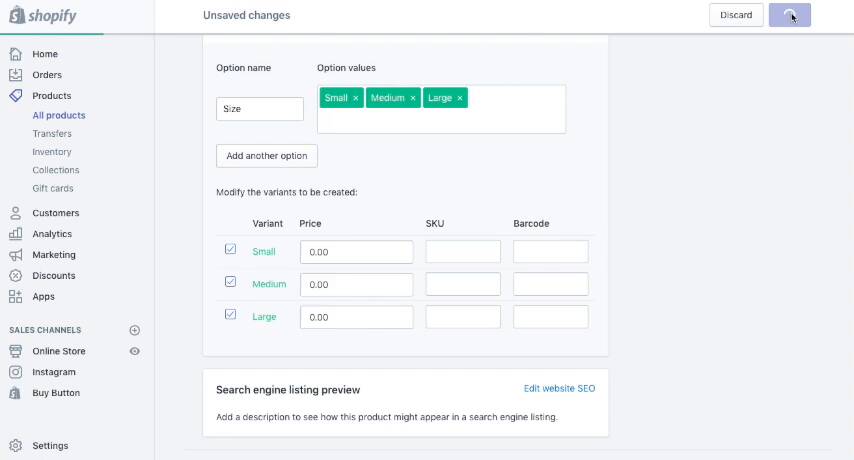This screenshot has height=460, width=854.
Task: Uncheck the Small variant checkbox
Action: pyautogui.click(x=231, y=249)
